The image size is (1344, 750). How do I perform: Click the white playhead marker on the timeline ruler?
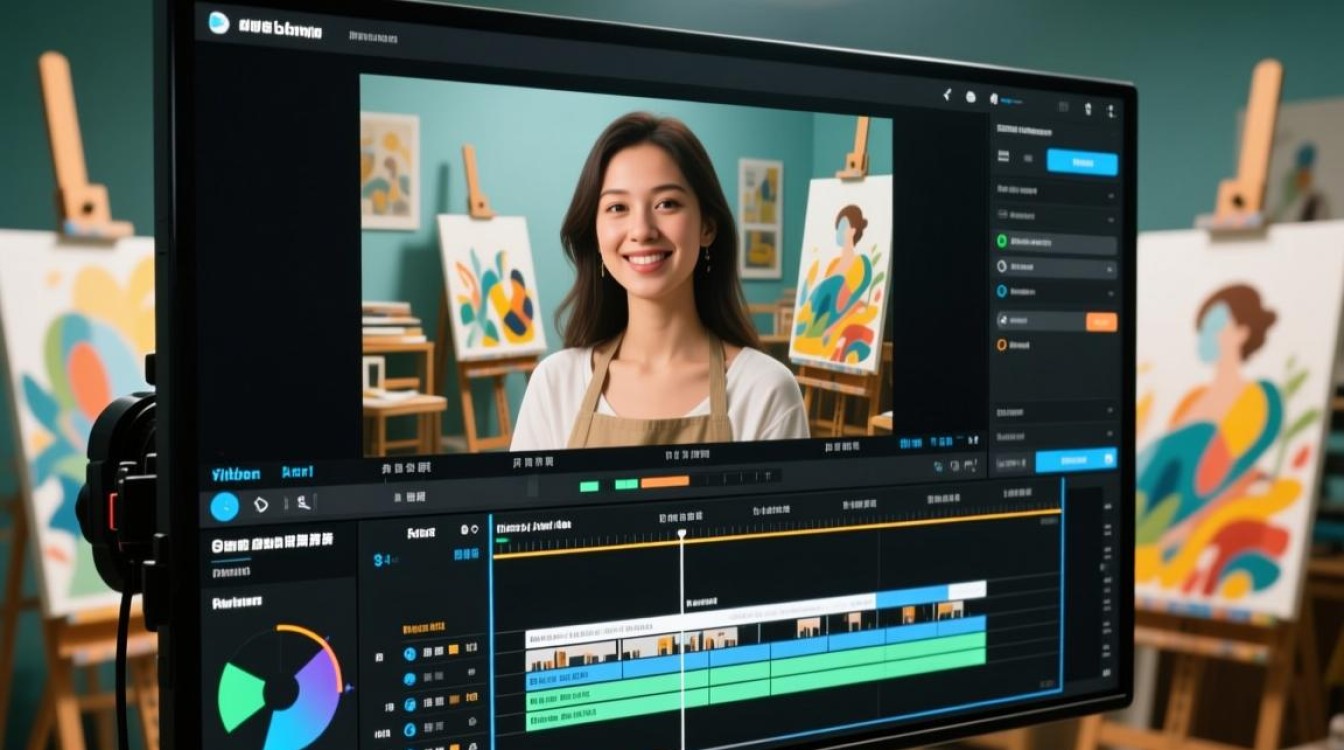coord(681,536)
